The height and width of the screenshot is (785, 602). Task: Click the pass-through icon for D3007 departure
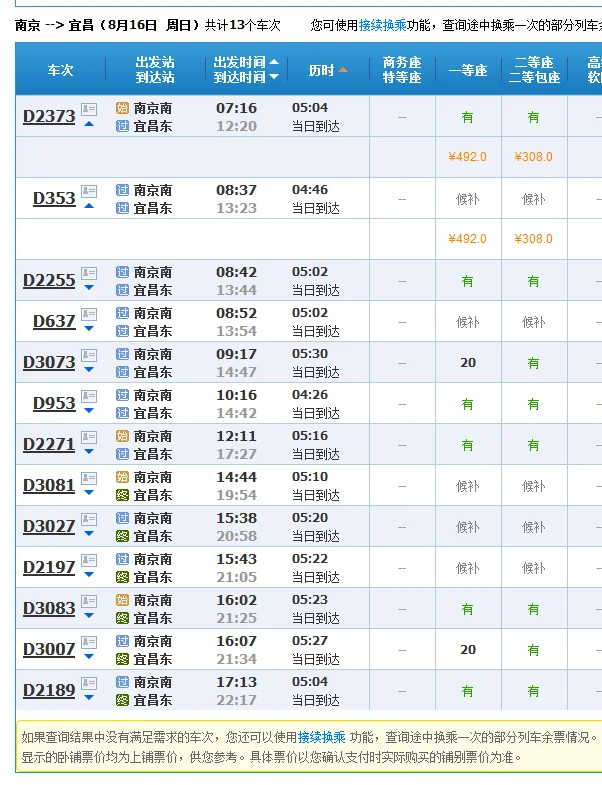pos(123,642)
